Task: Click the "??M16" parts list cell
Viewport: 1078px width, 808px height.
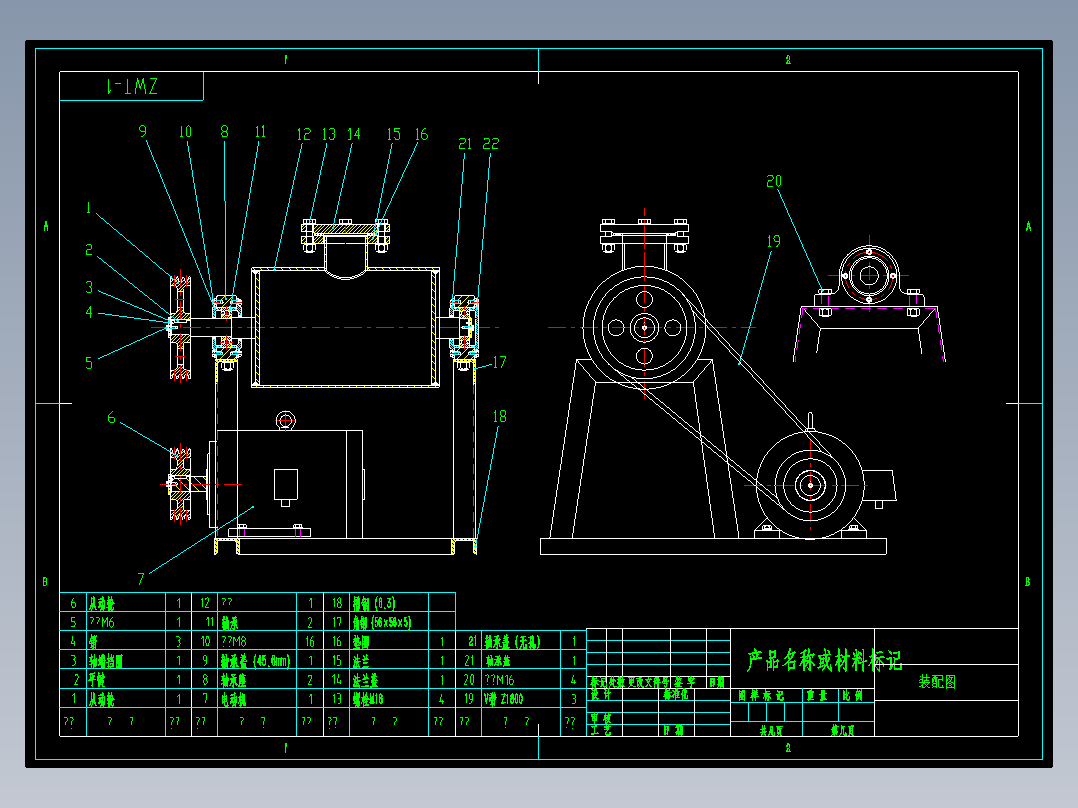Action: [x=499, y=679]
